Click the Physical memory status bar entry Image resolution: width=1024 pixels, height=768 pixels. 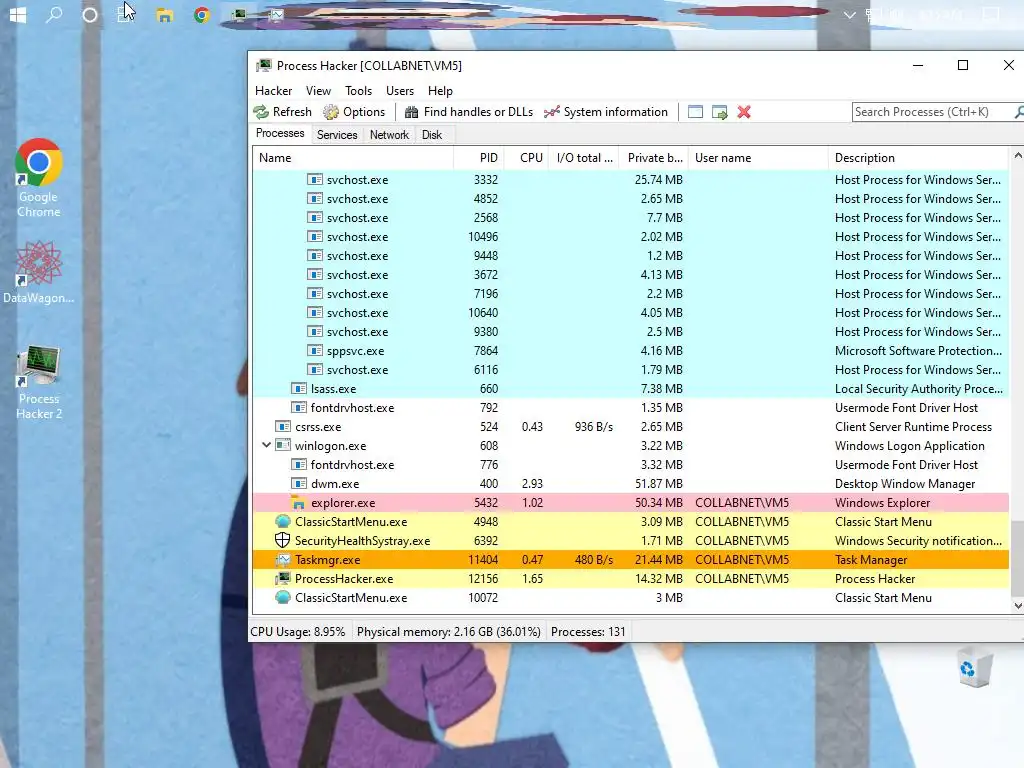pos(449,632)
